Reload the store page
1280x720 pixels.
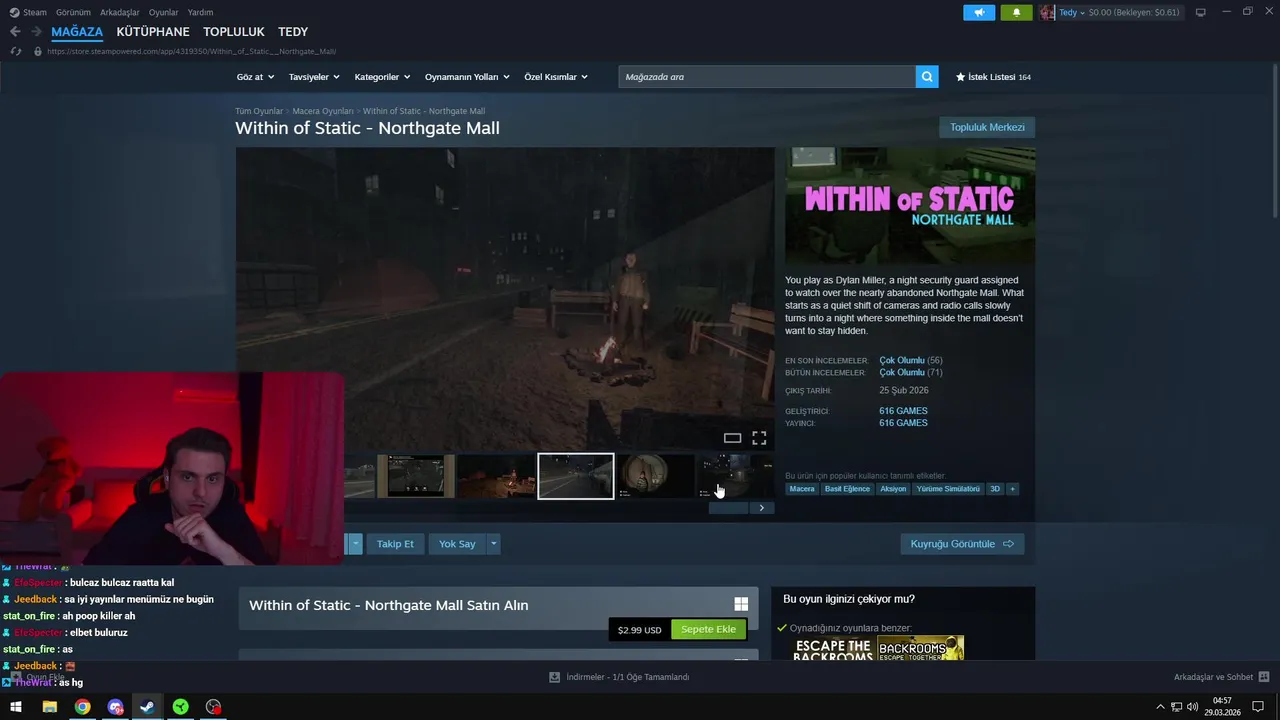[15, 51]
